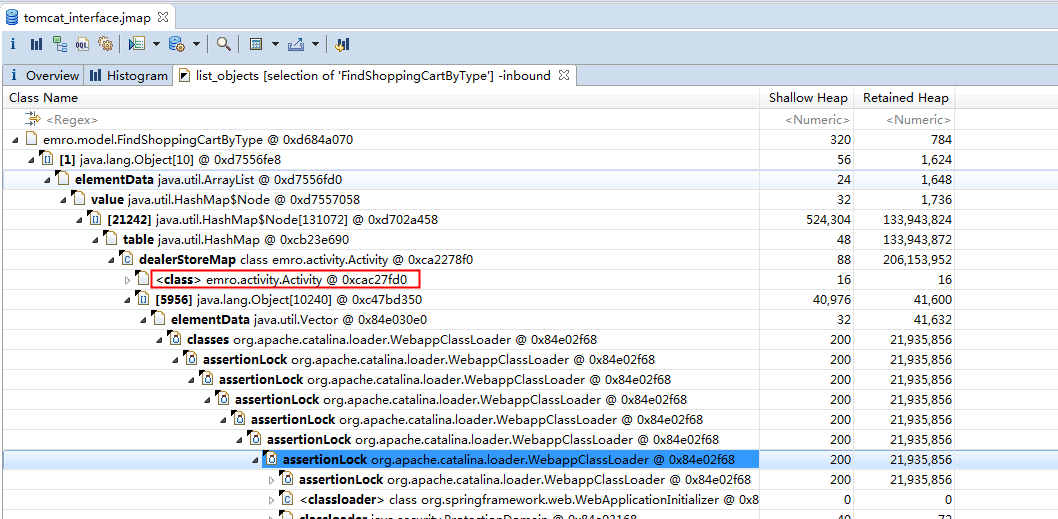Sort by Shallow Heap column header

coord(808,98)
